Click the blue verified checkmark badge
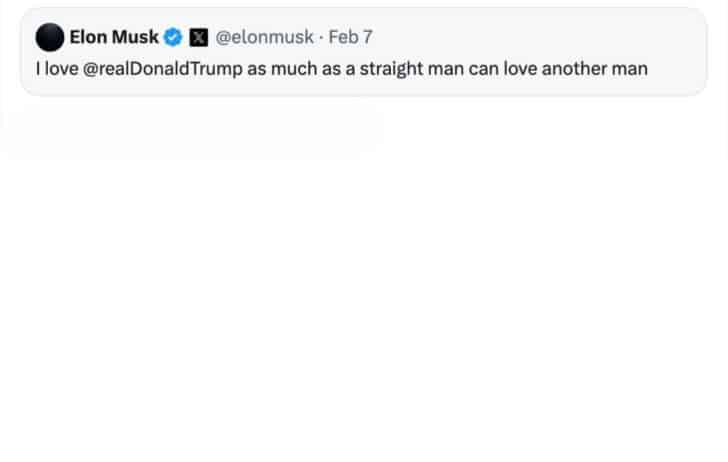 [x=173, y=37]
